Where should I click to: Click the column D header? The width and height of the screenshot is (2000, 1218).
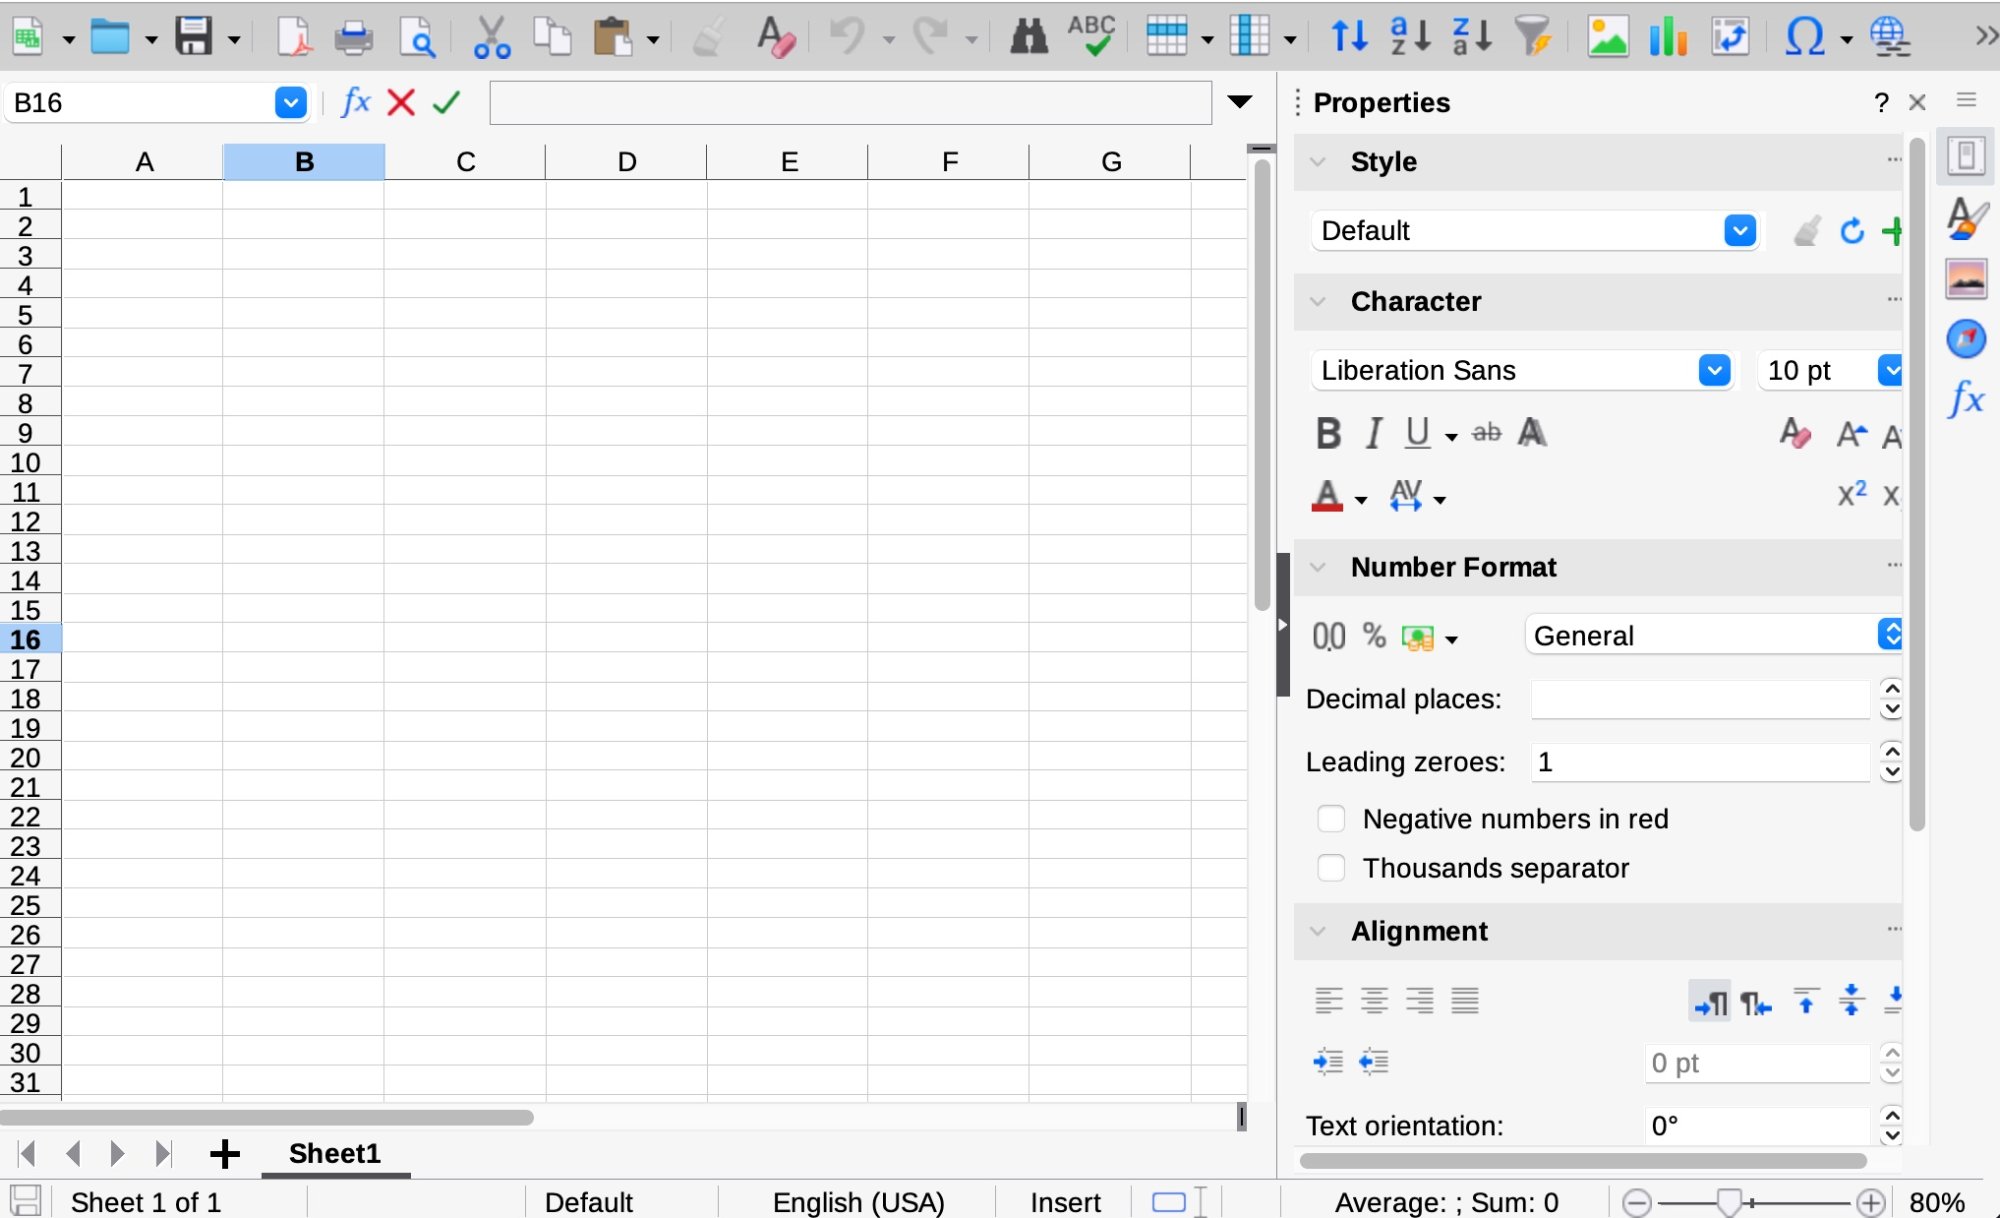click(x=626, y=162)
